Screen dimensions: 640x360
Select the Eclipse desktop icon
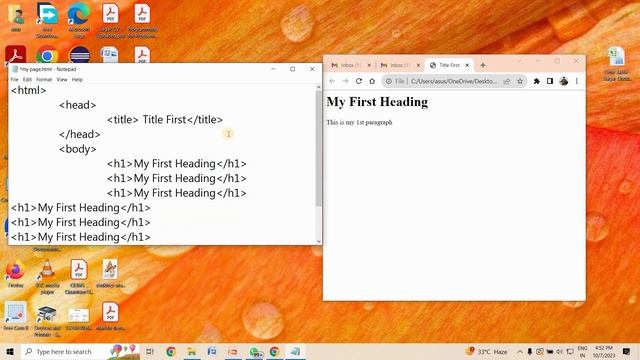coord(79,56)
